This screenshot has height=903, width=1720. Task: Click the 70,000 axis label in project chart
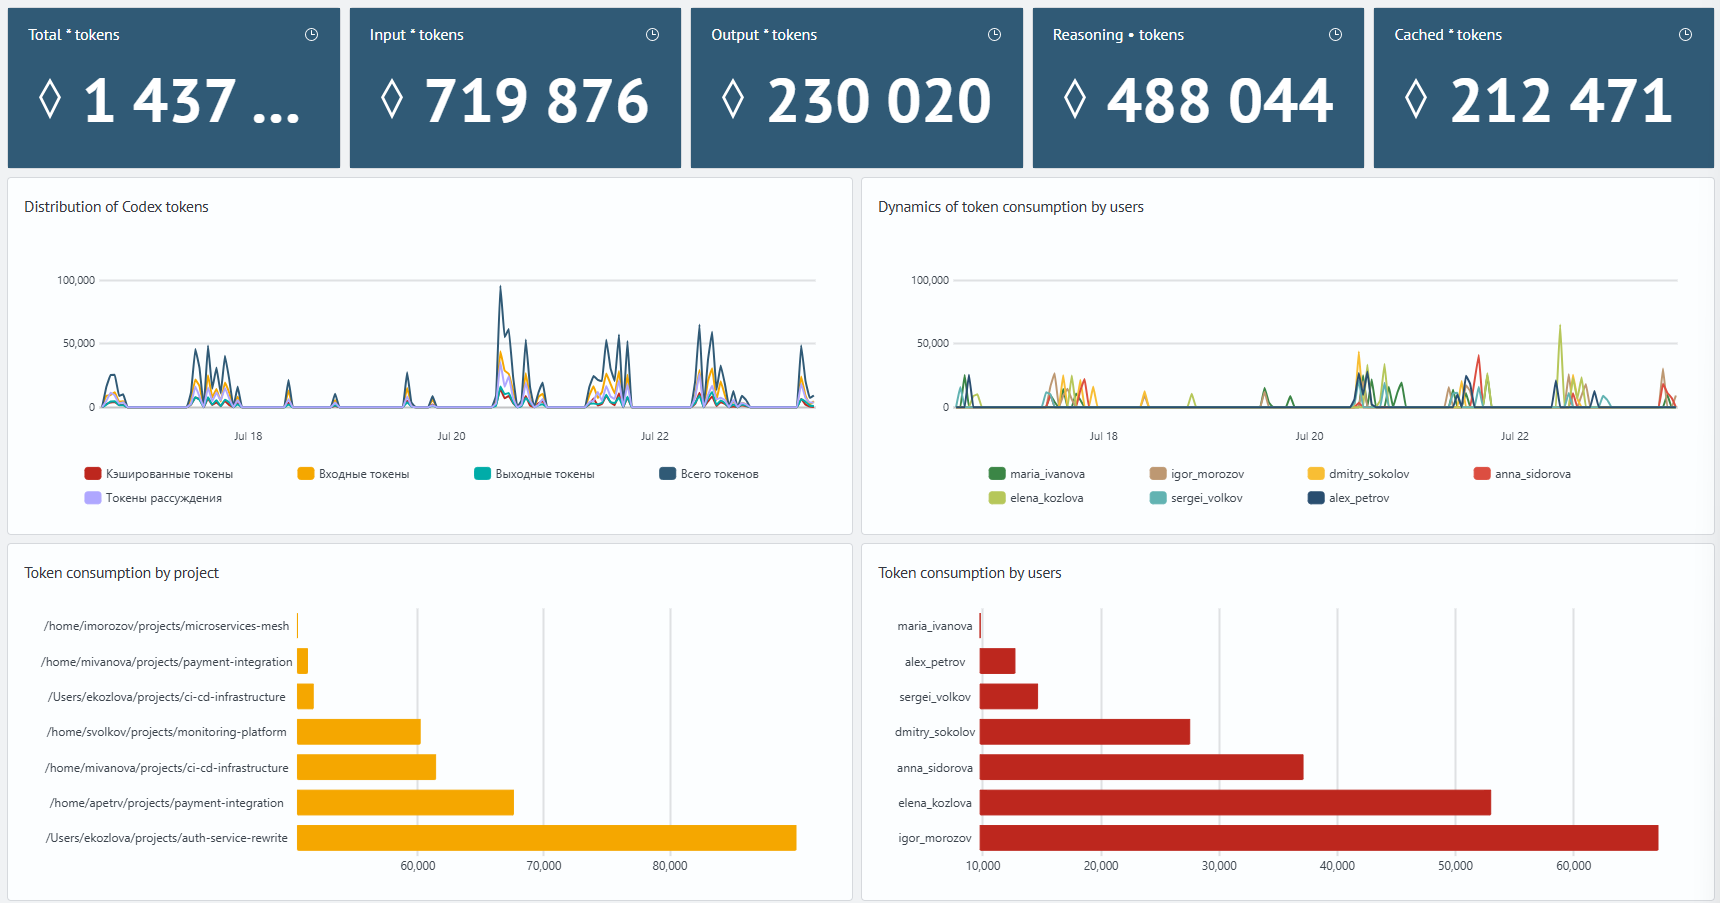(544, 866)
